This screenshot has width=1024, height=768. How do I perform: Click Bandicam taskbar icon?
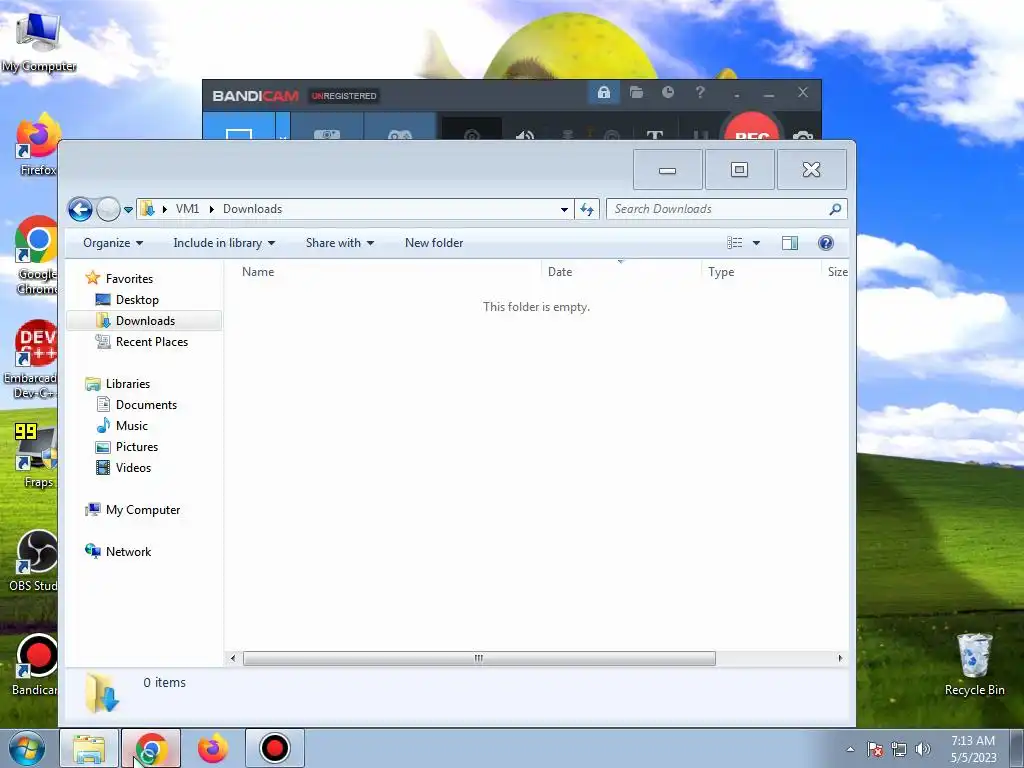pyautogui.click(x=274, y=748)
